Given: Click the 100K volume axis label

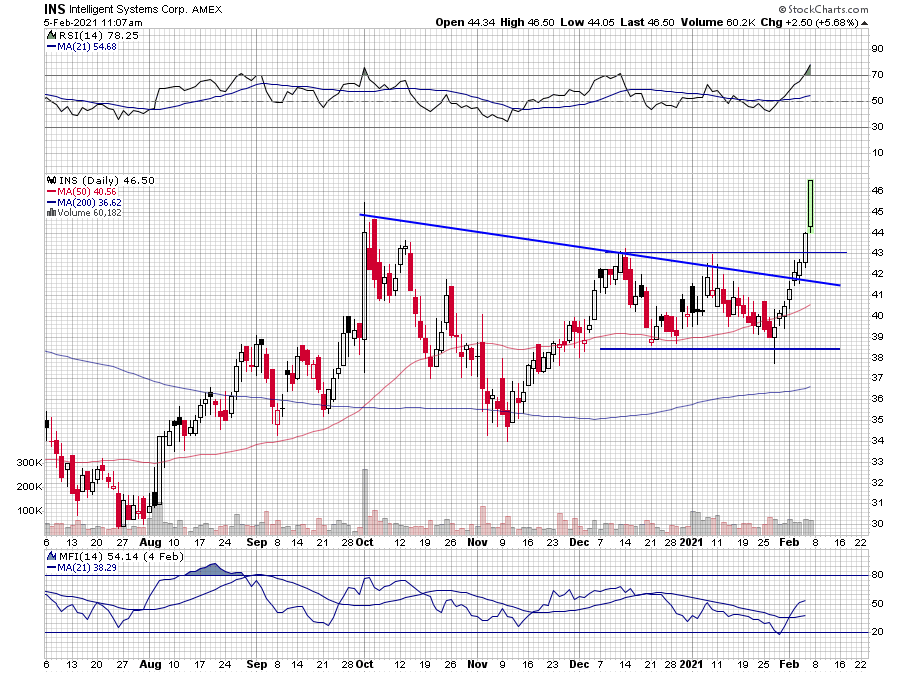Looking at the screenshot, I should (x=29, y=511).
